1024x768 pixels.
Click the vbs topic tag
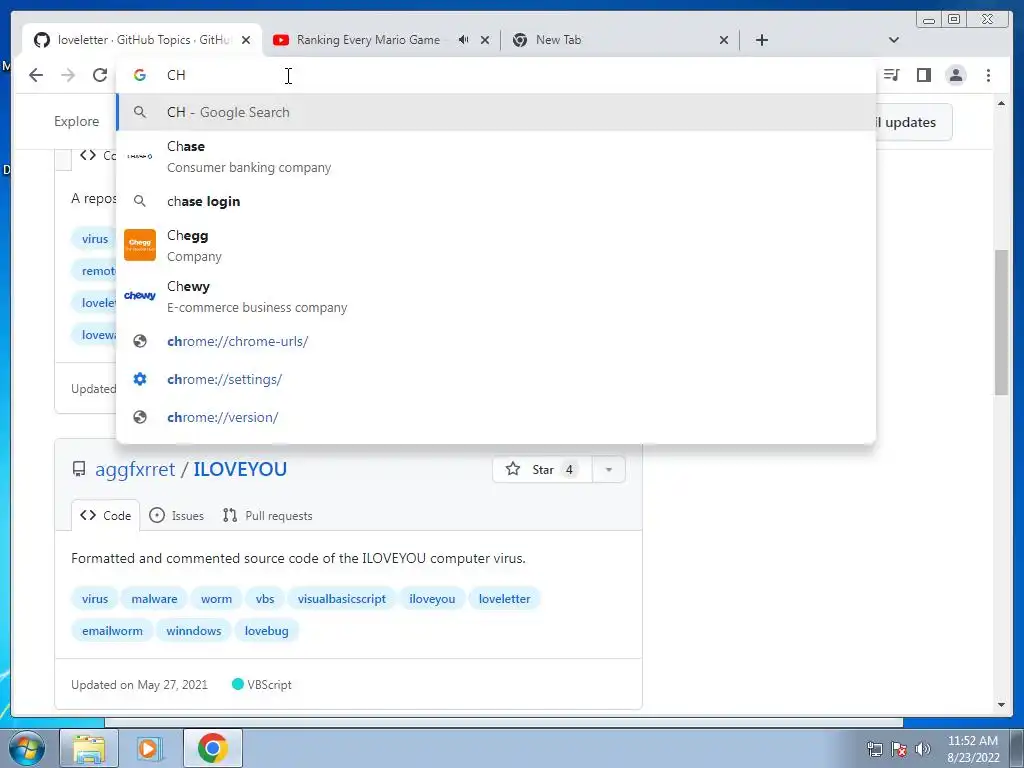pyautogui.click(x=265, y=599)
